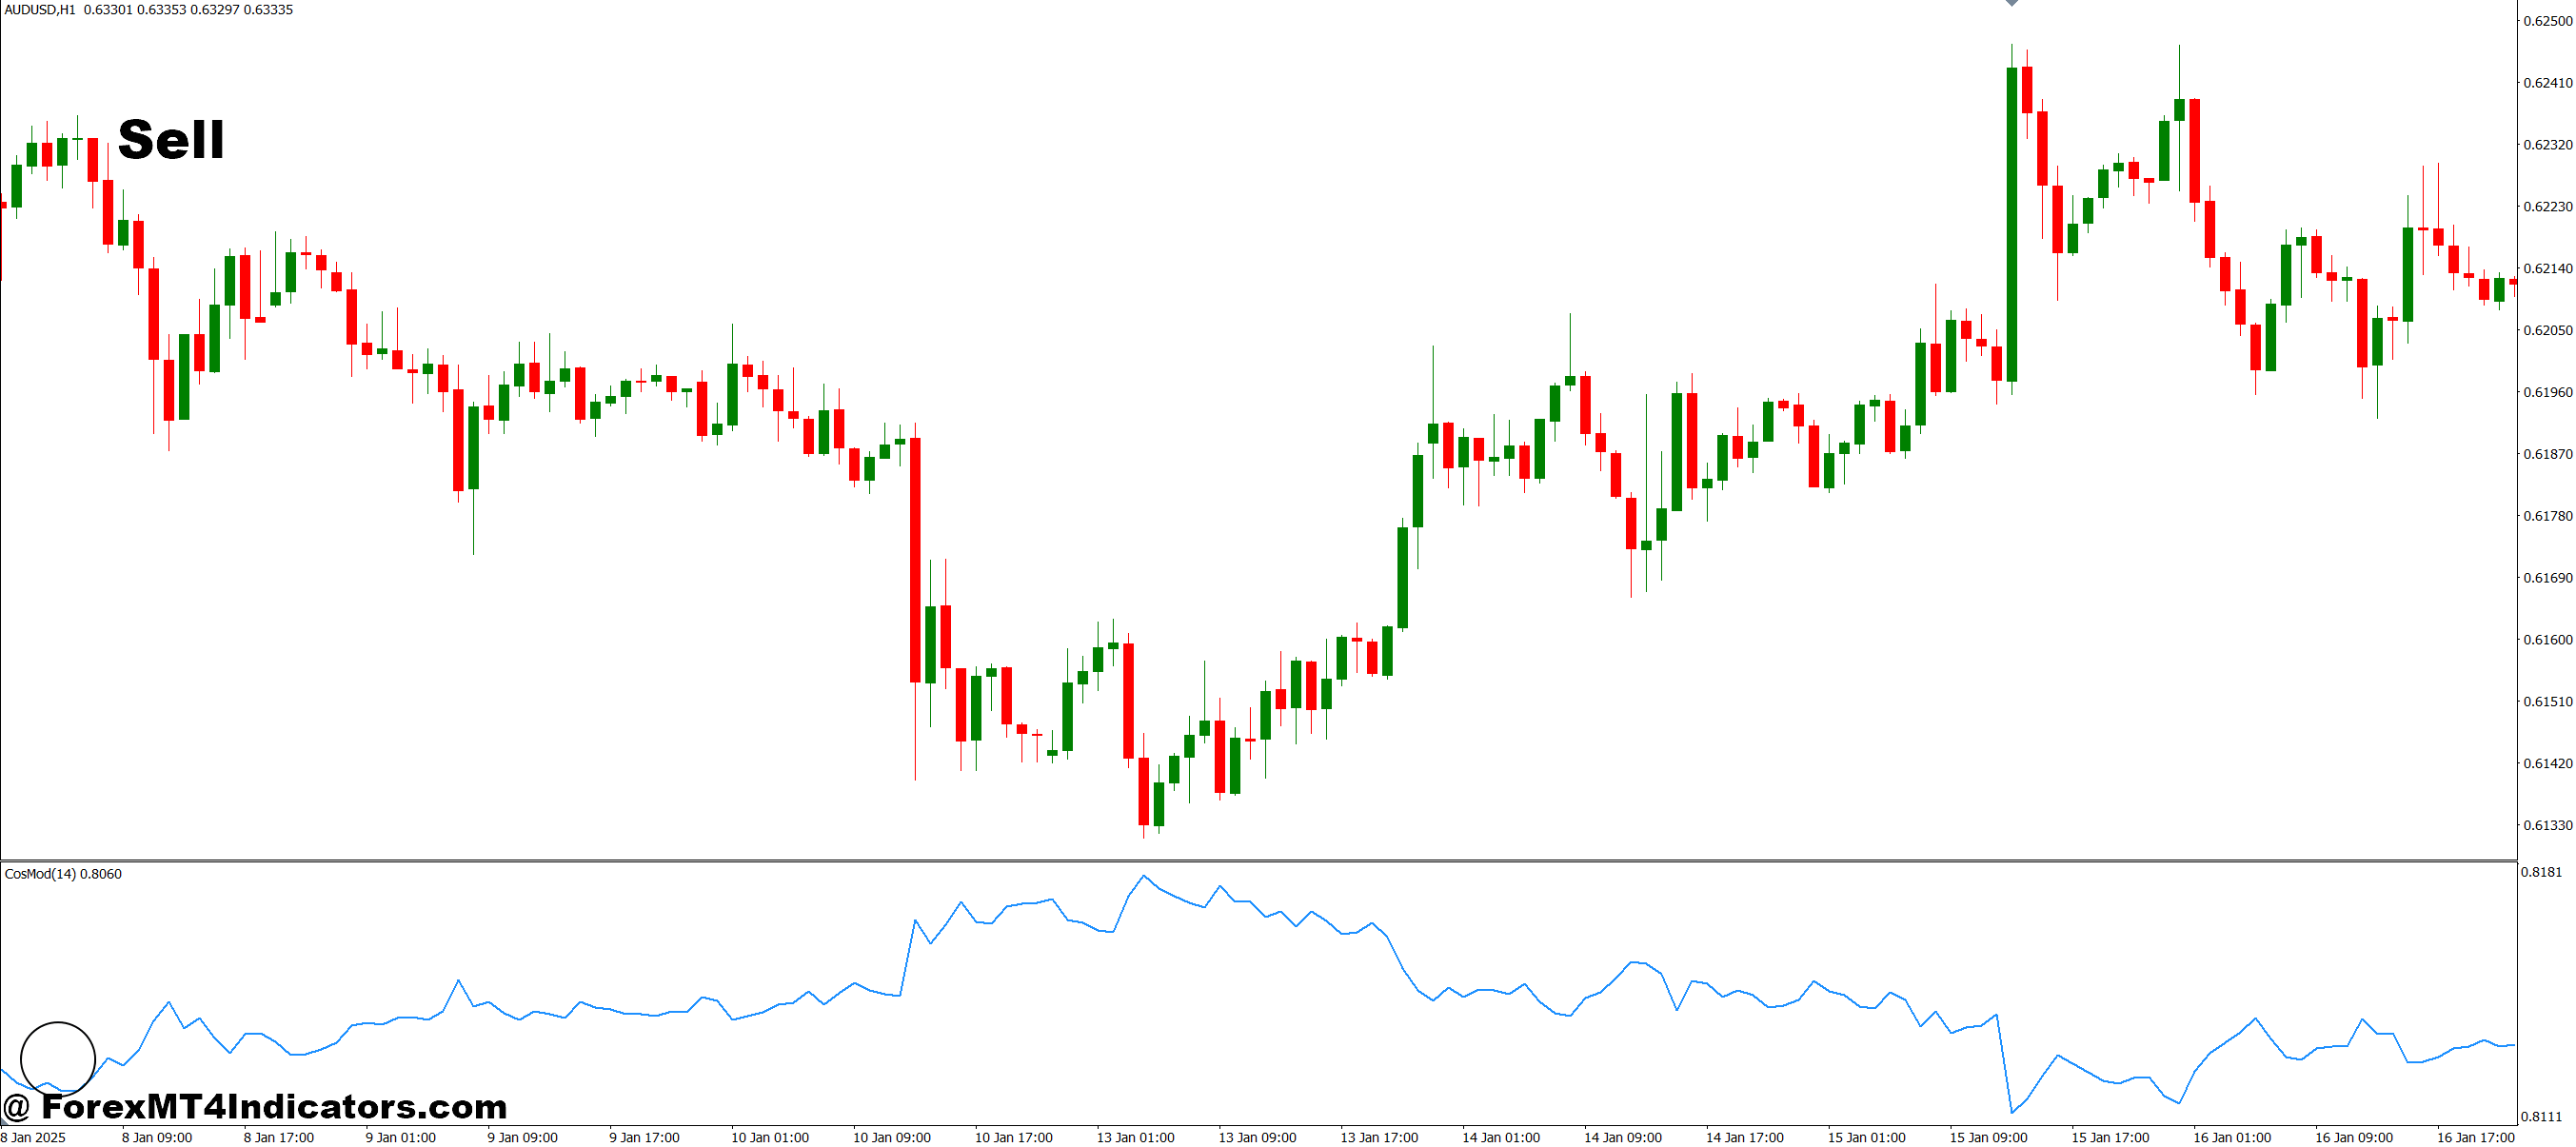Click the 16 Jan 17:00 label at the axis end
Image resolution: width=2576 pixels, height=1147 pixels.
[x=2464, y=1137]
